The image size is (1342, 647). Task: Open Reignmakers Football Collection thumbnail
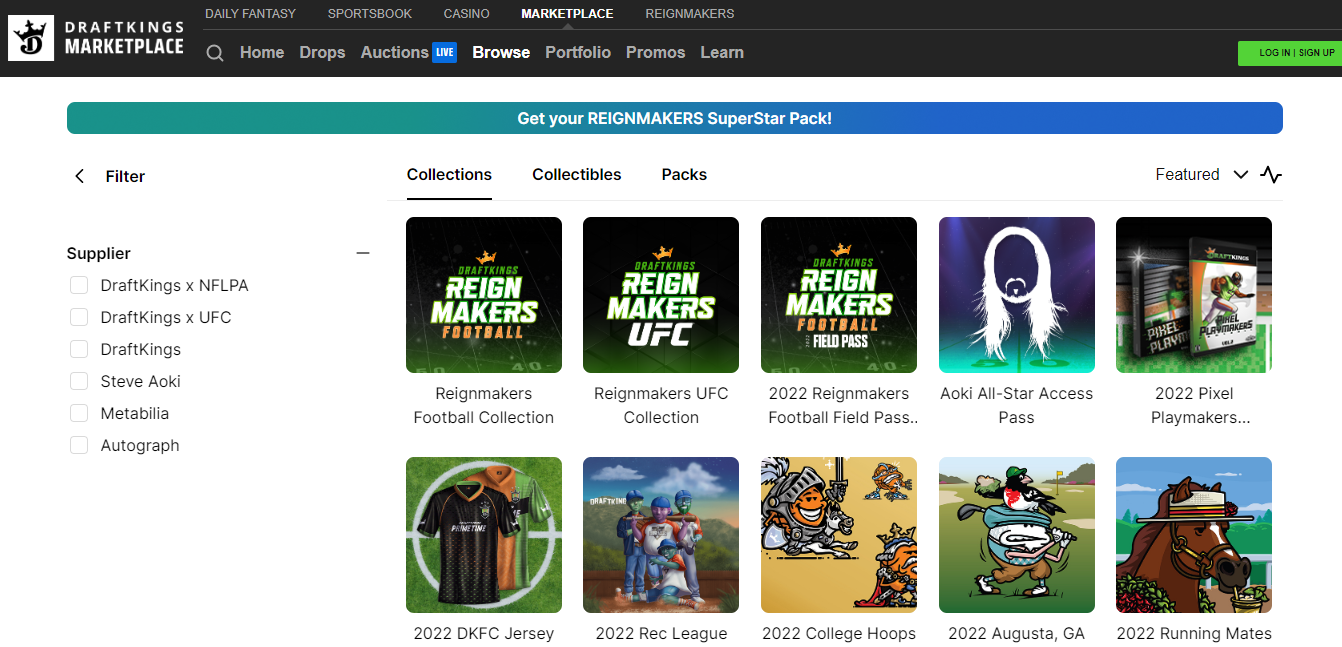pos(484,295)
